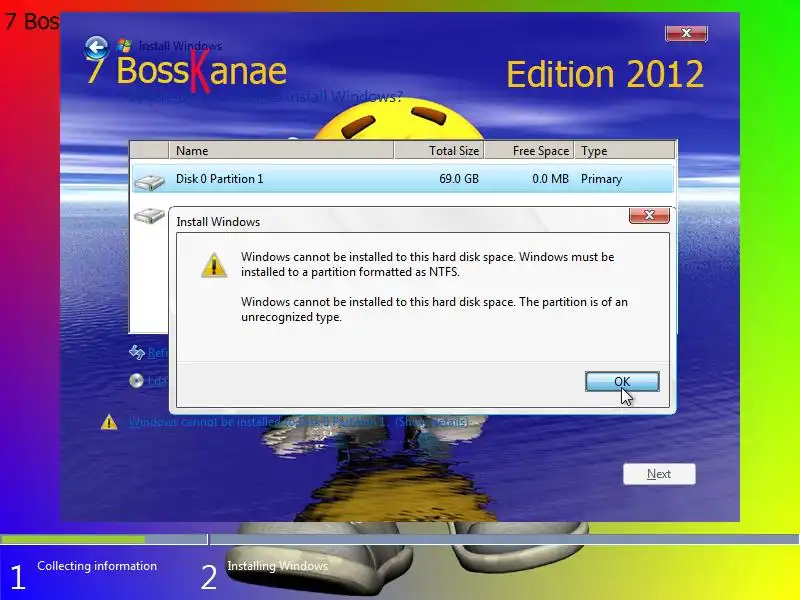The width and height of the screenshot is (800, 600).
Task: Click the second disk drive icon
Action: pyautogui.click(x=149, y=216)
